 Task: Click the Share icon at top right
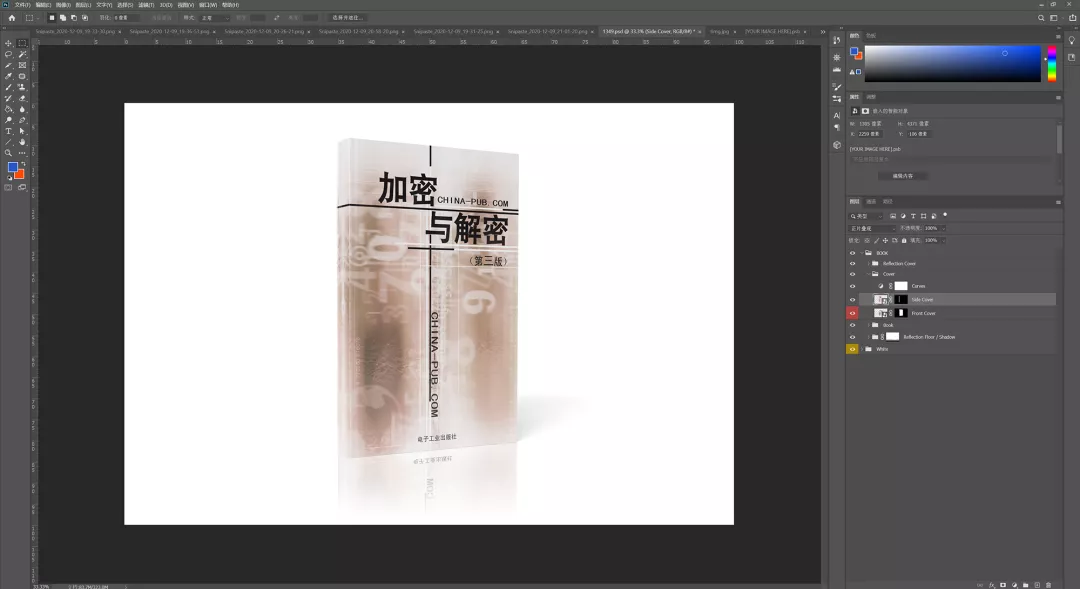pos(1072,18)
